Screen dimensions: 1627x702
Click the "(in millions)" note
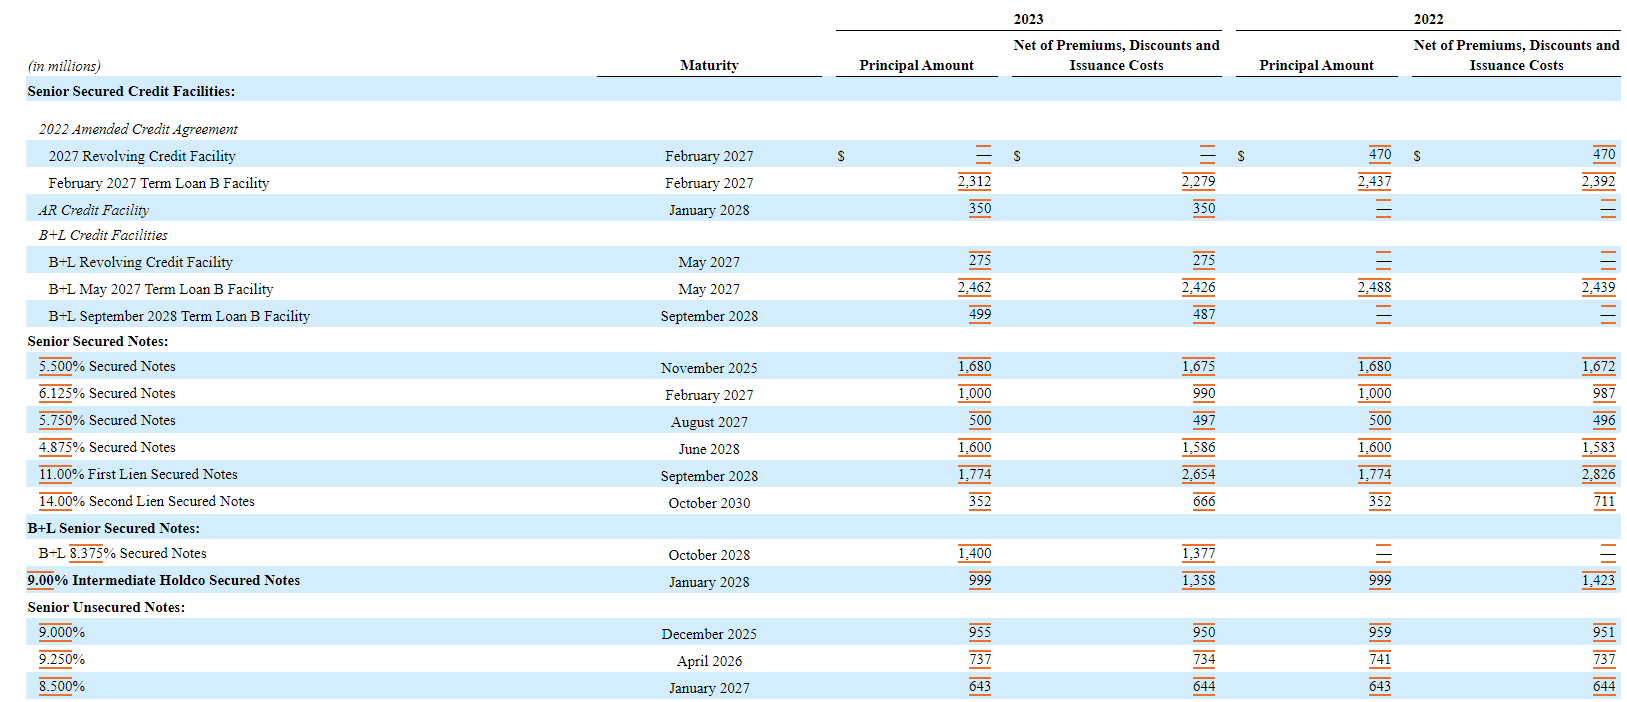(64, 66)
